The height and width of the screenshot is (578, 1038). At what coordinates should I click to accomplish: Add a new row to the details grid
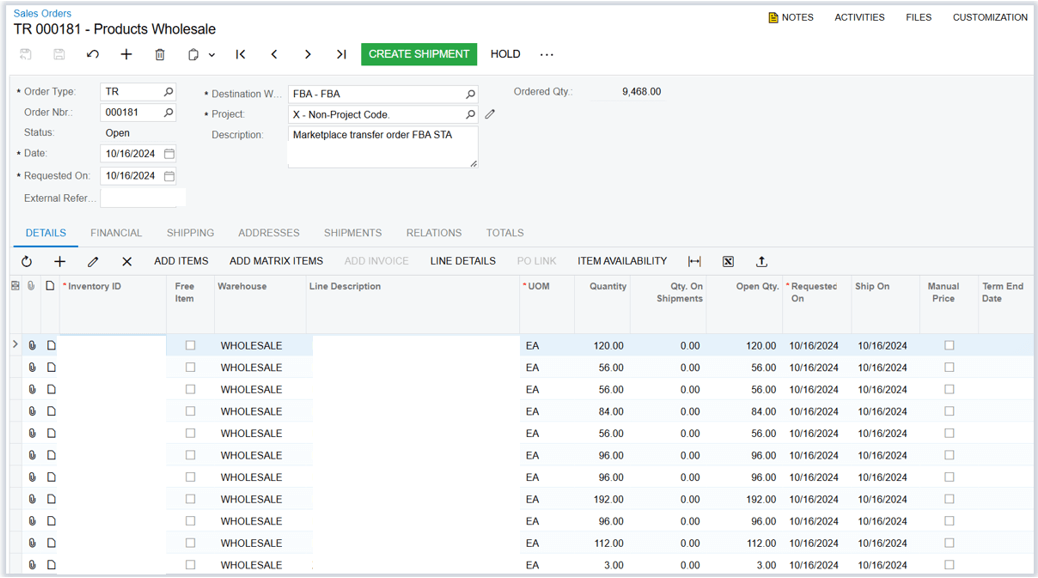click(60, 262)
